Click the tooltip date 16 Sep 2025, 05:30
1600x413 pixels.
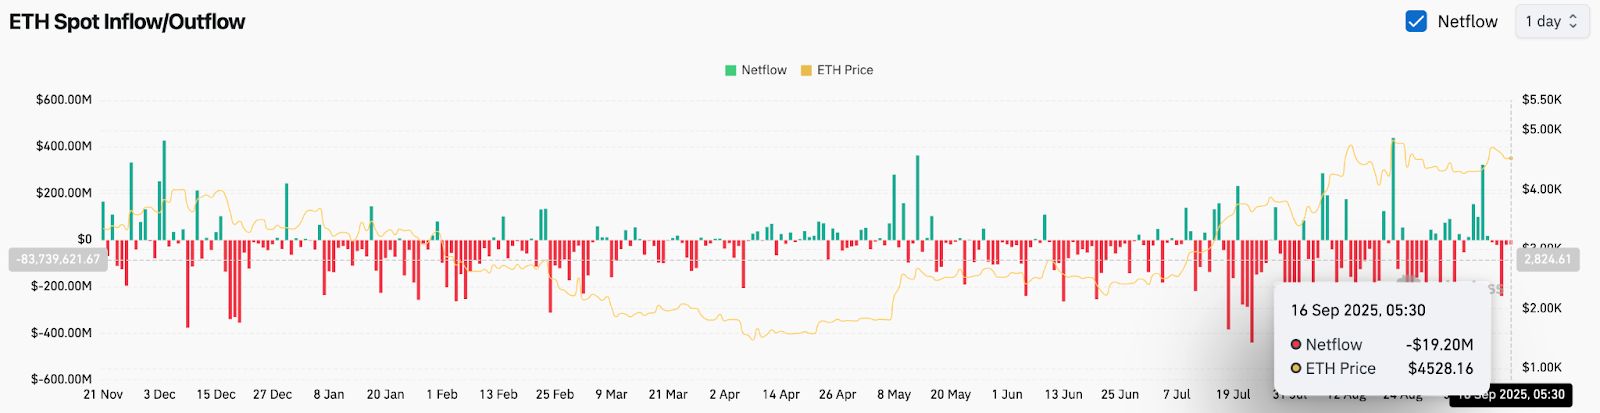tap(1357, 310)
